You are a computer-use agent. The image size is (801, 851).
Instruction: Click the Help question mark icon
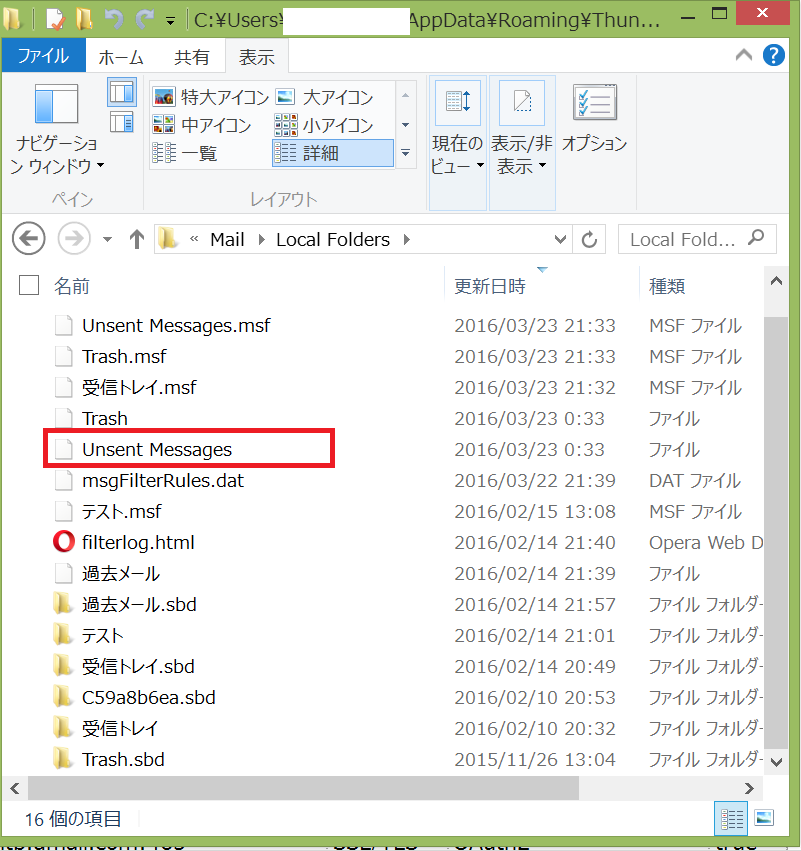pos(774,56)
